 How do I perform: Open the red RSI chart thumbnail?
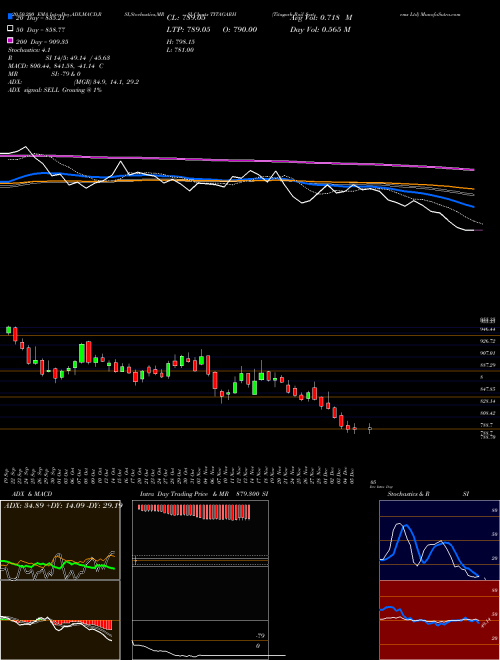[x=439, y=620]
